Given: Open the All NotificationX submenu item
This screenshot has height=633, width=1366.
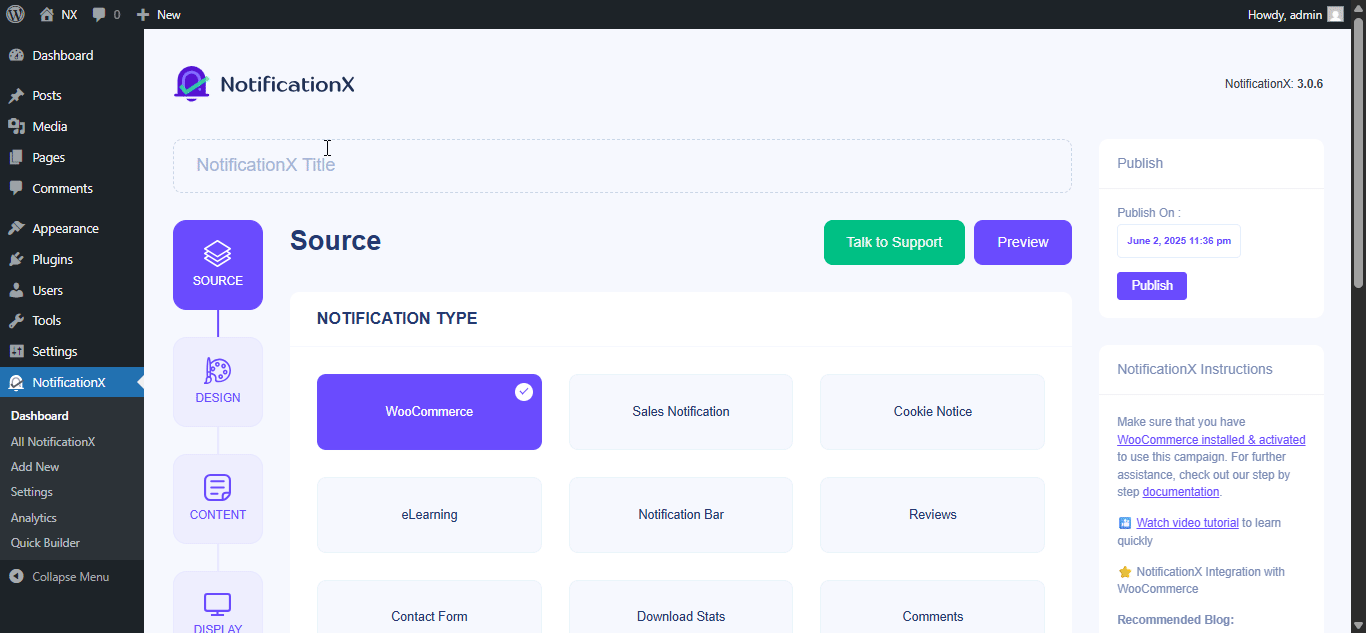Looking at the screenshot, I should point(53,442).
